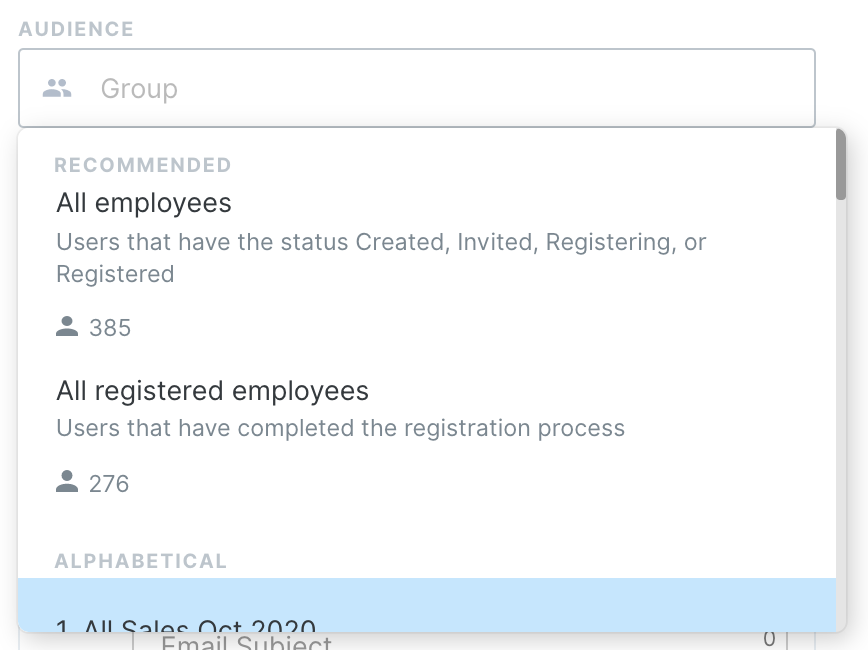Click the scrollbar track below the thumb
This screenshot has height=650, width=868.
[841, 415]
